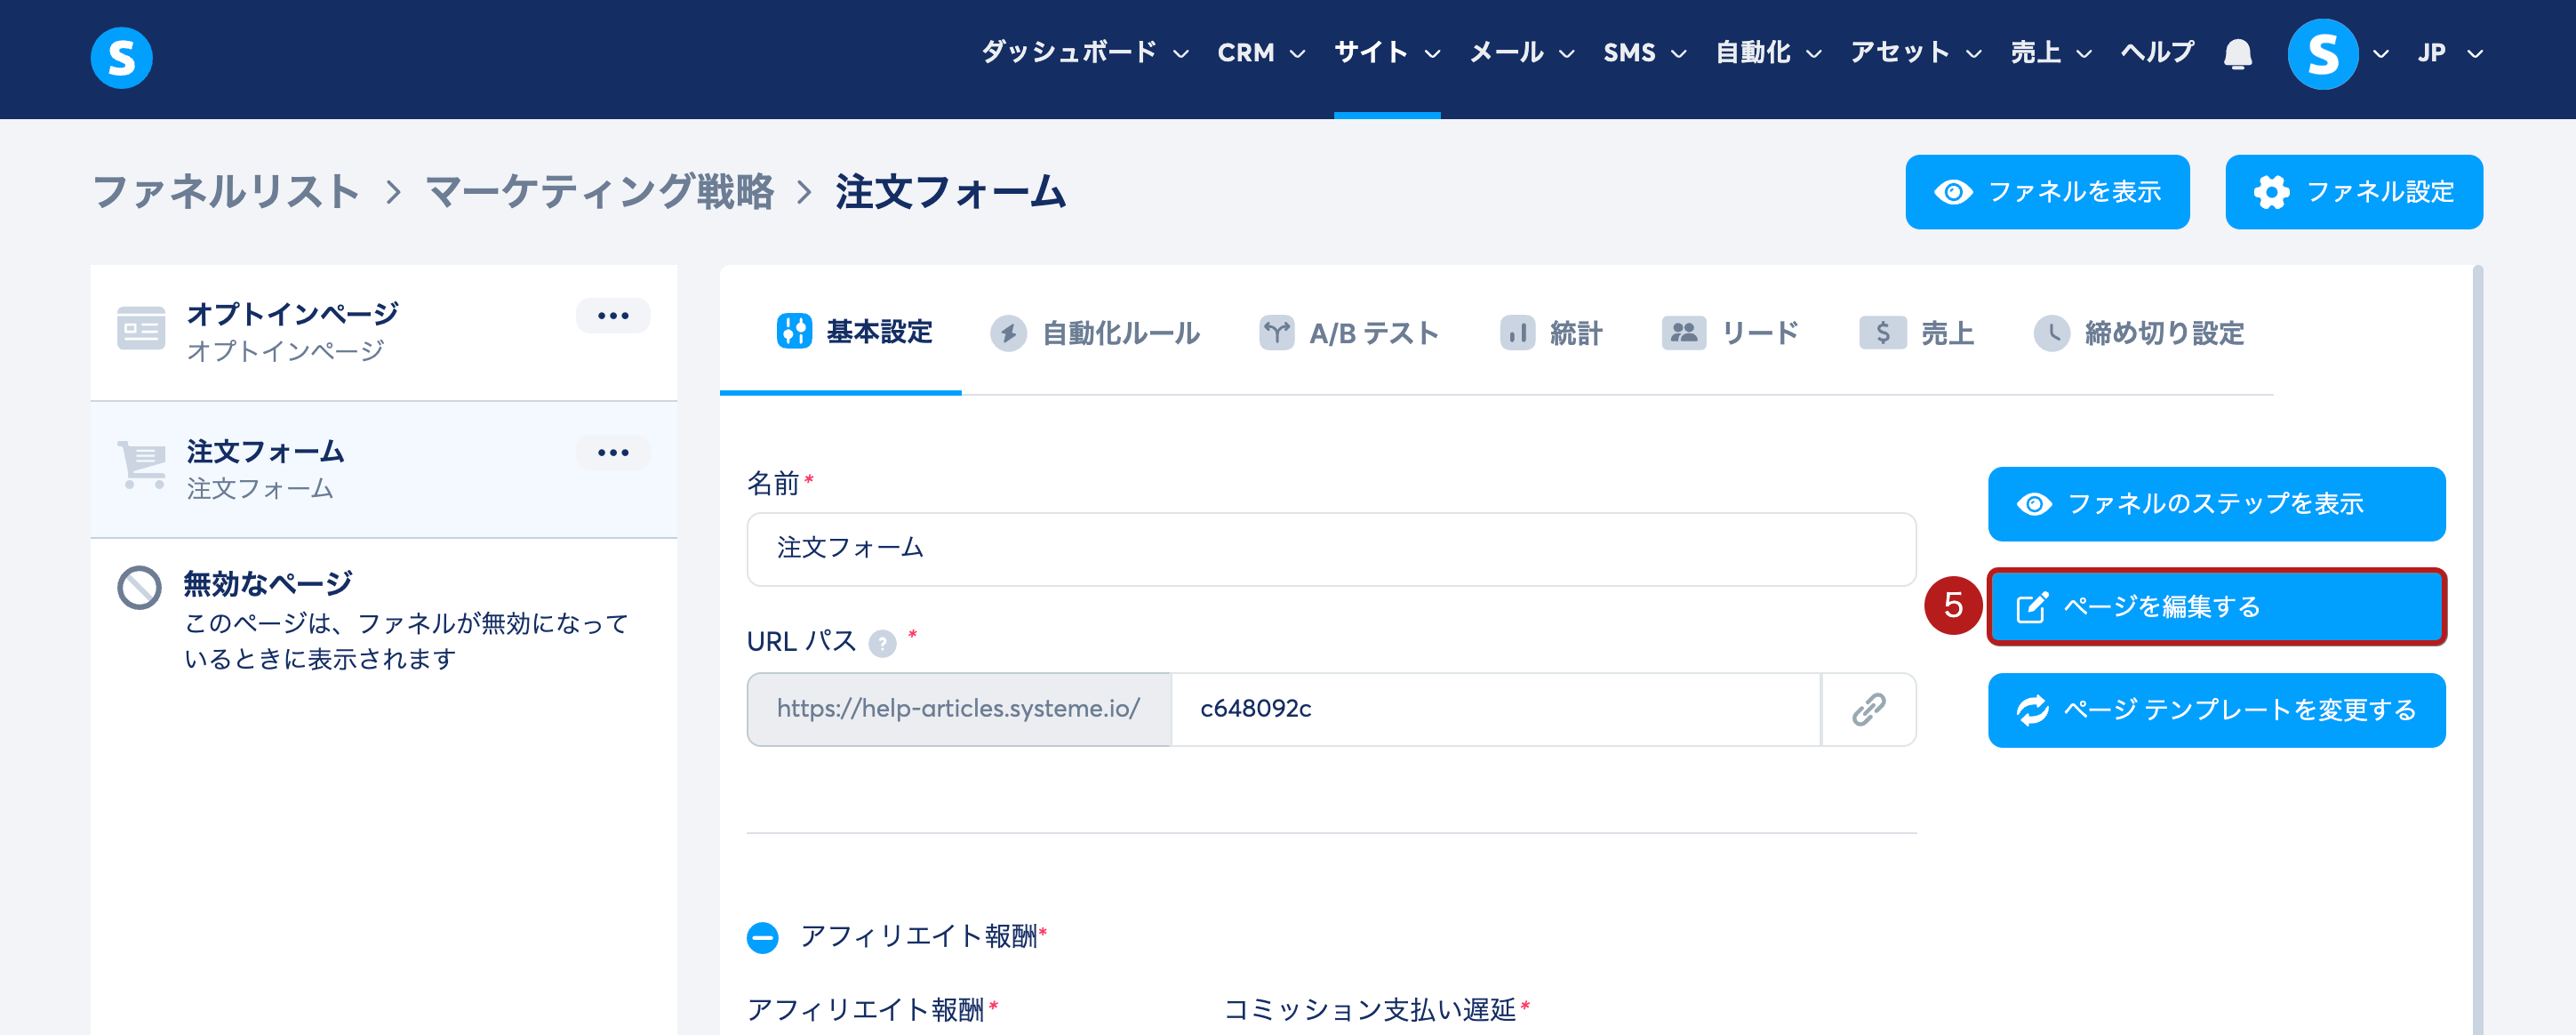The width and height of the screenshot is (2576, 1035).
Task: Open the notification bell
Action: click(2237, 53)
